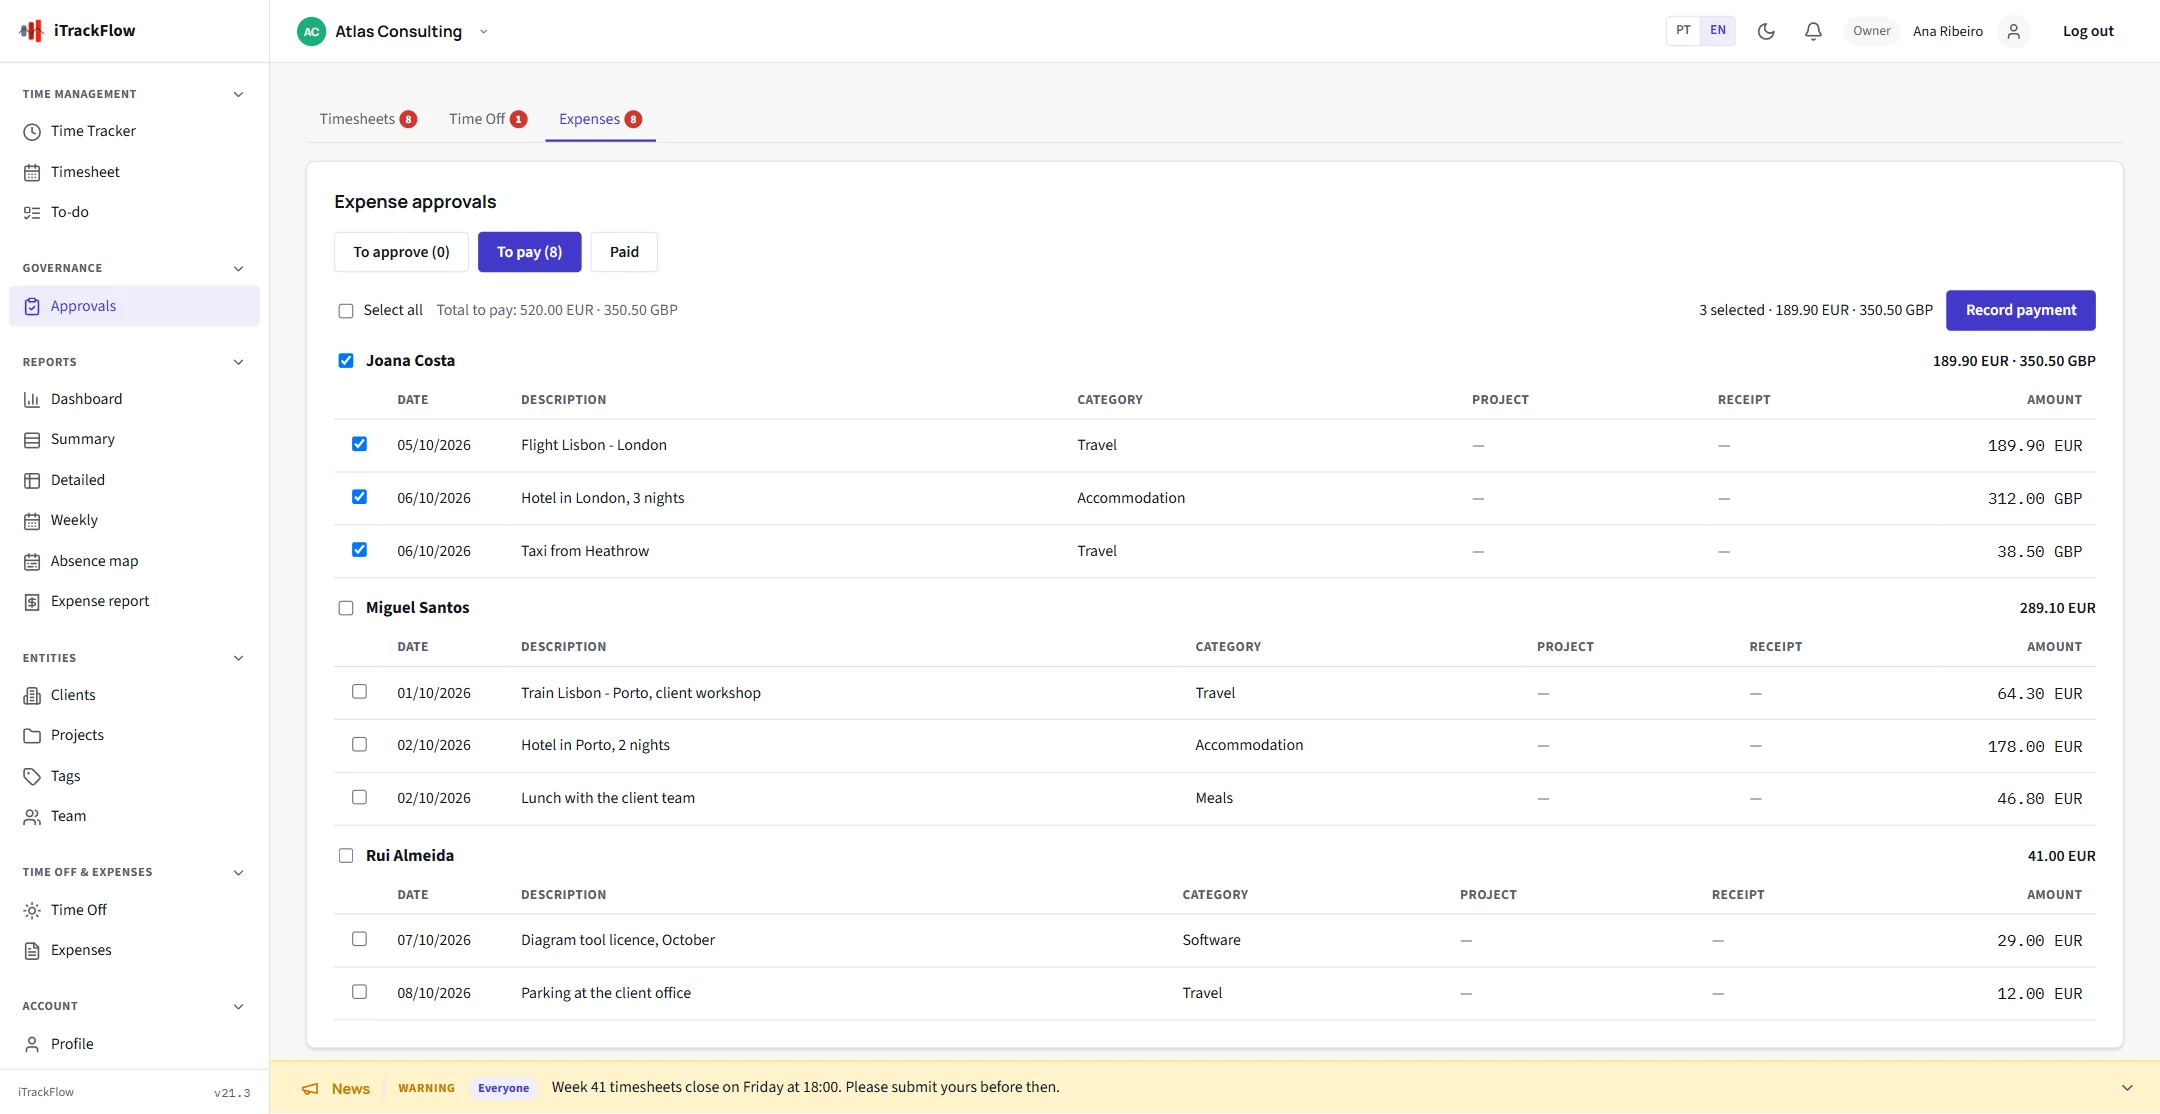Click the Dashboard chart icon

pos(32,400)
